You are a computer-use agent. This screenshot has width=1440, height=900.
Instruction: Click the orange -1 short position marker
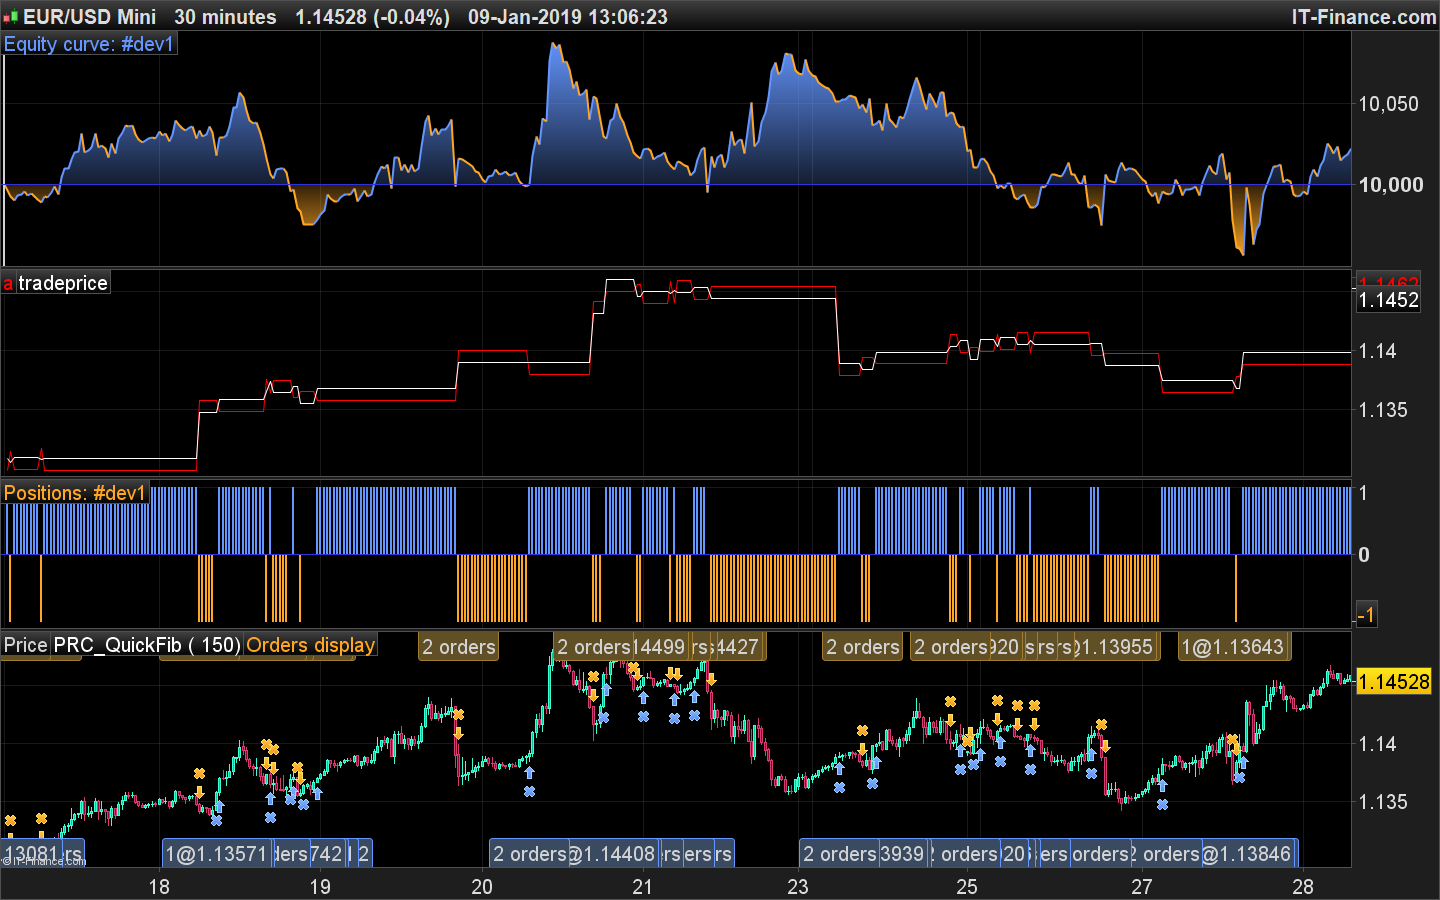coord(1365,615)
